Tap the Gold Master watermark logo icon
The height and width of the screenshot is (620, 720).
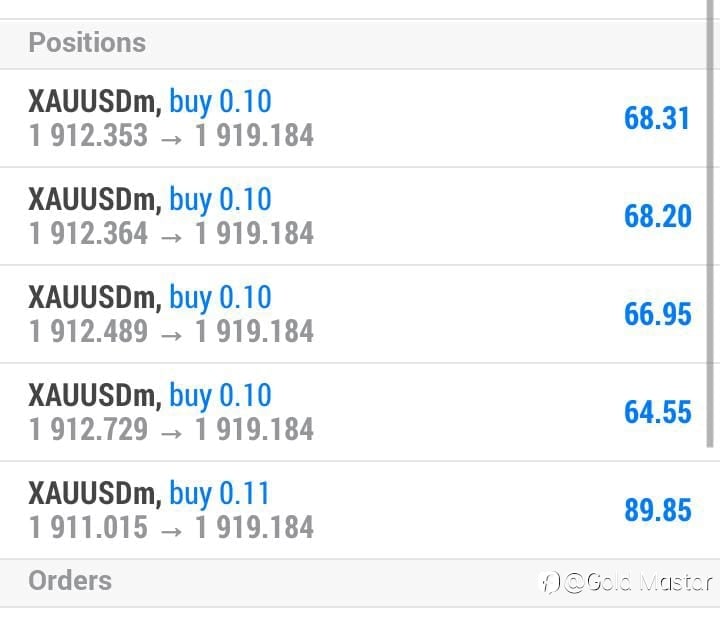550,583
